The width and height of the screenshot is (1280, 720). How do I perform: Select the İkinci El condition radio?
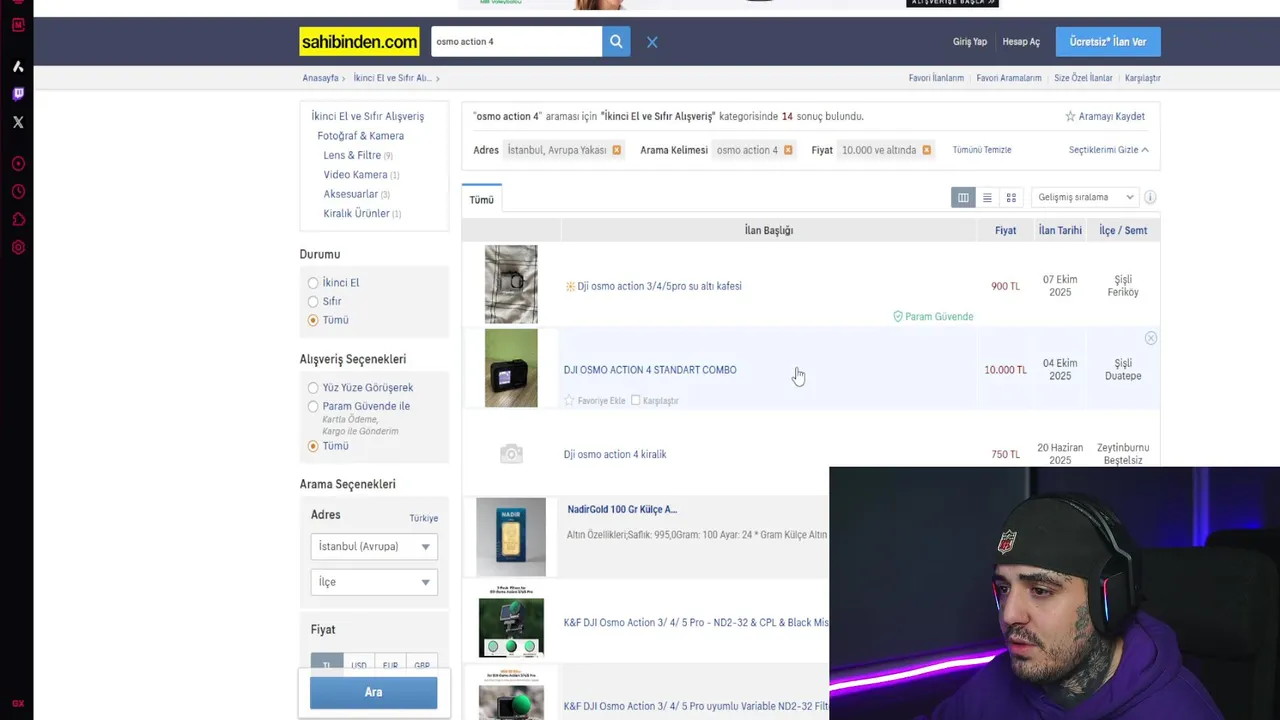313,283
